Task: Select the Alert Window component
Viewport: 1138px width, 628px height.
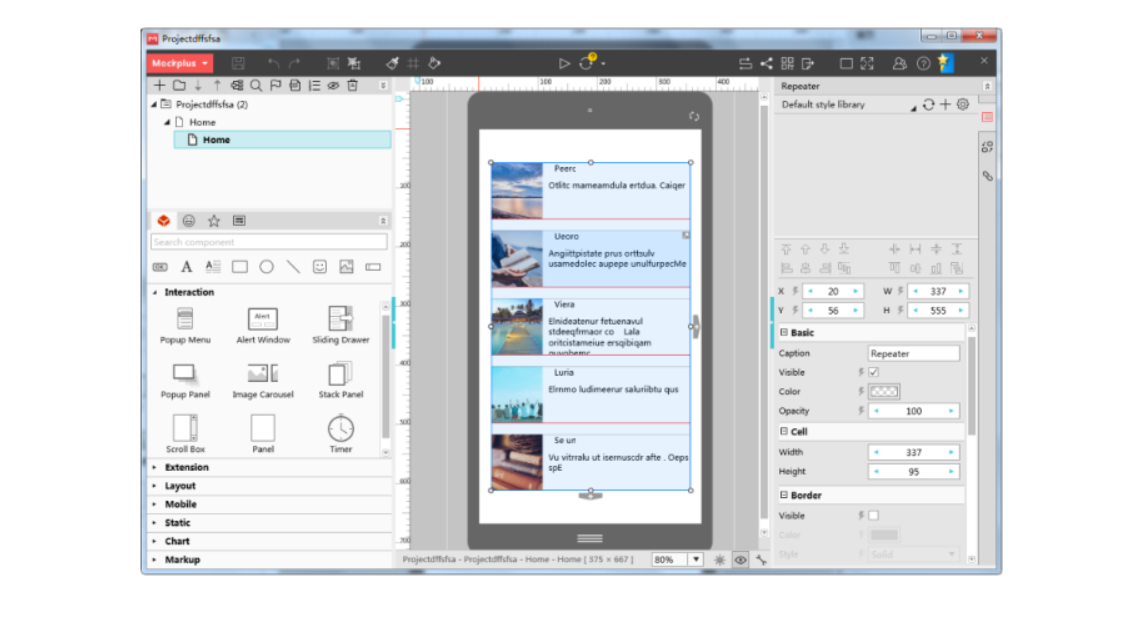Action: [263, 325]
